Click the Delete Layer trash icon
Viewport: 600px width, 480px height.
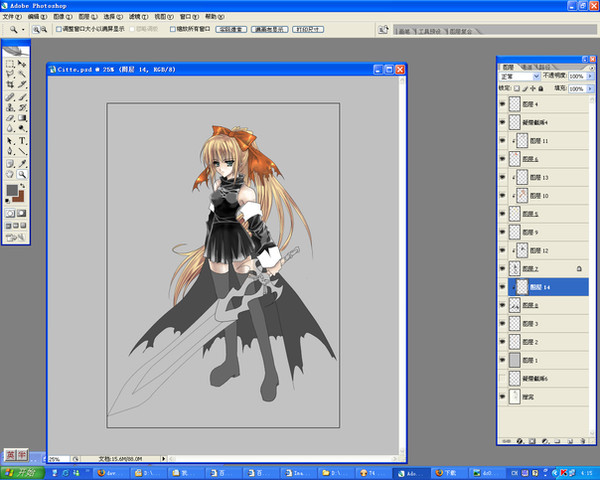click(583, 441)
